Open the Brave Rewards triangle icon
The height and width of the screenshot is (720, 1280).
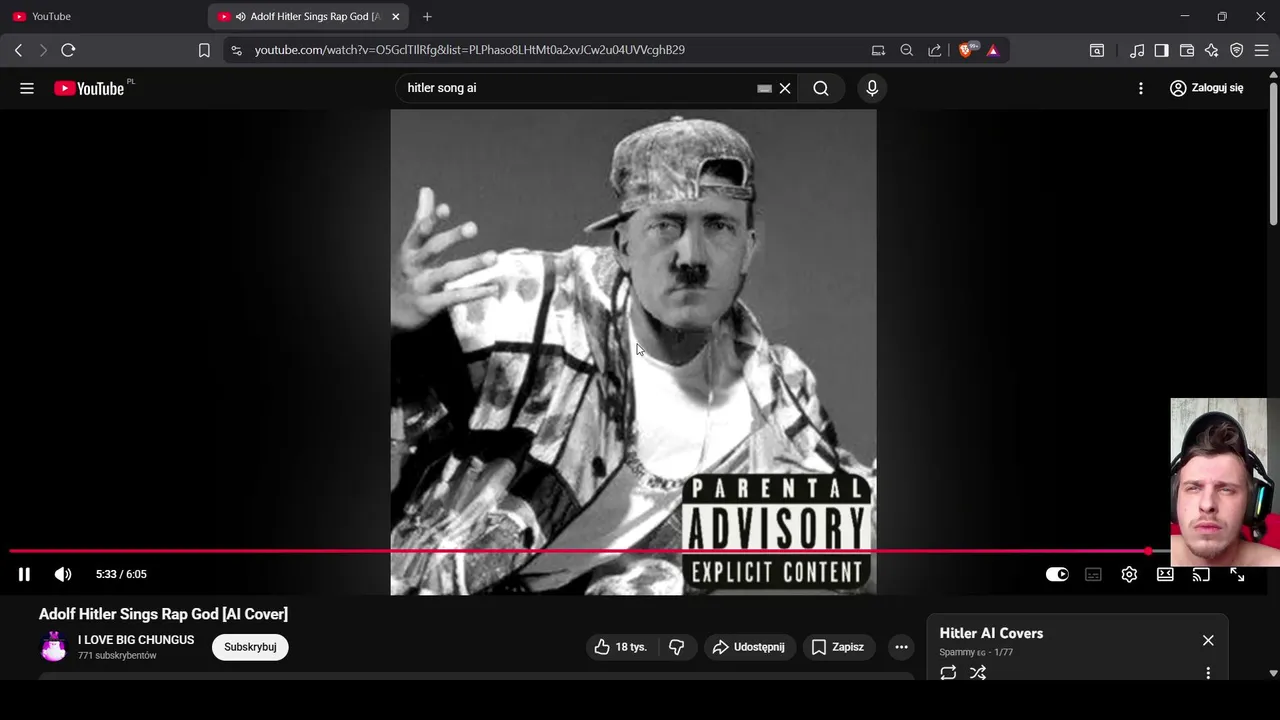[993, 50]
